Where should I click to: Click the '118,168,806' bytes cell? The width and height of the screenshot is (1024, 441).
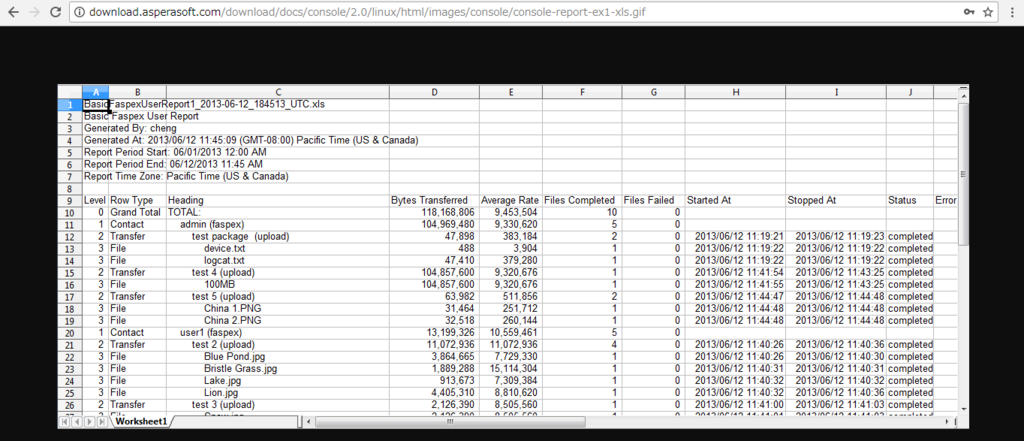434,212
